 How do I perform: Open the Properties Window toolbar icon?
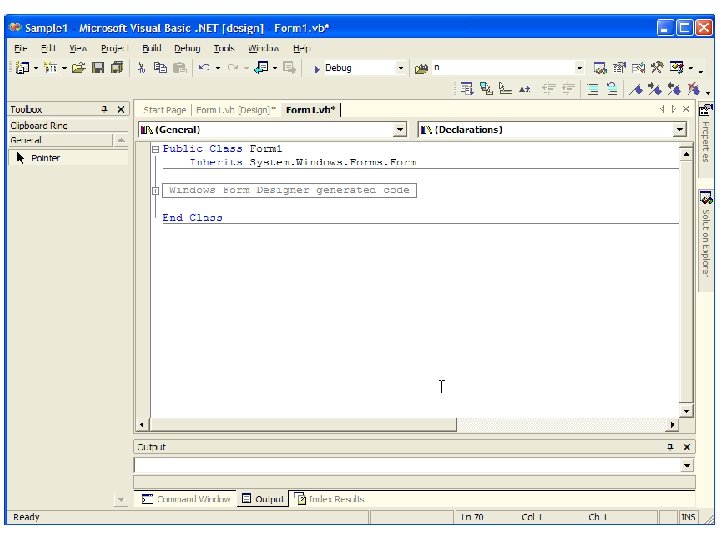pyautogui.click(x=619, y=68)
